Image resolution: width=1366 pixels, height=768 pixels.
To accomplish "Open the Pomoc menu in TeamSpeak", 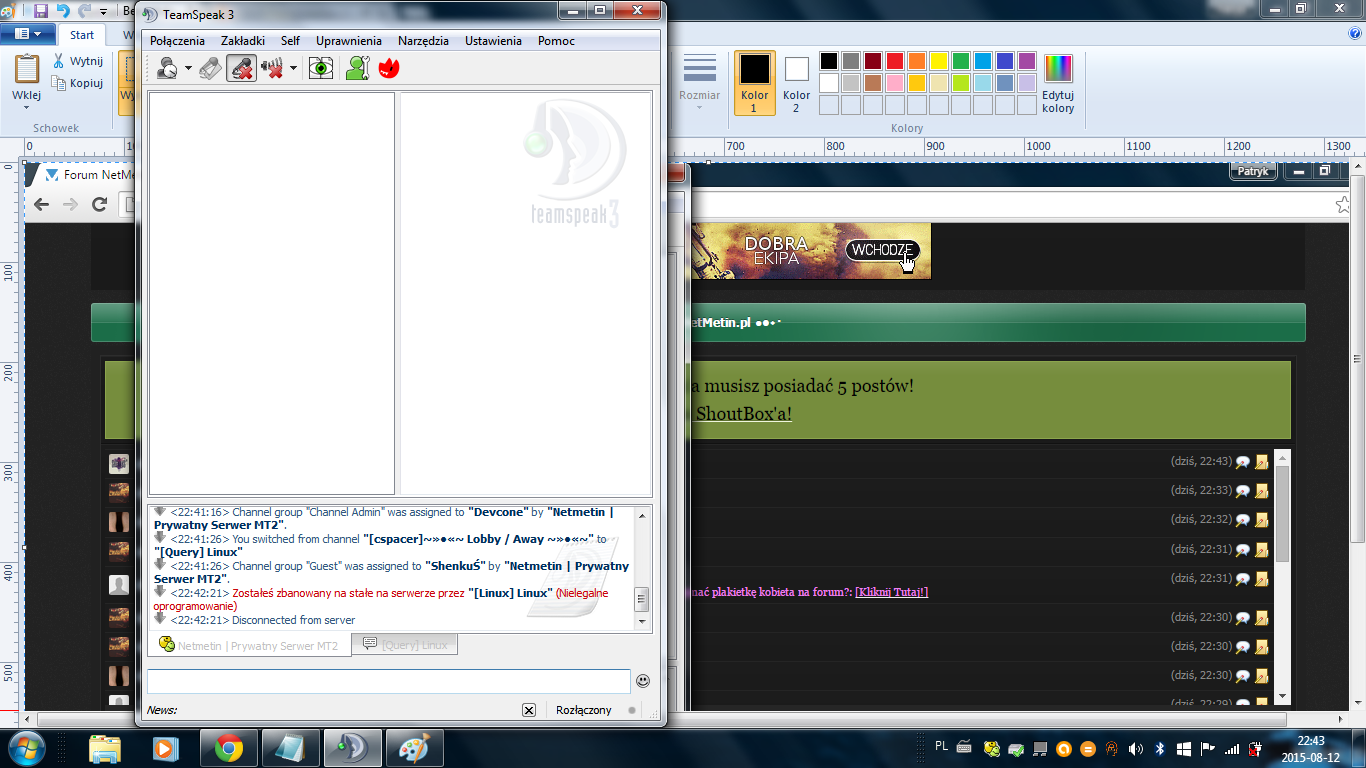I will pos(556,41).
